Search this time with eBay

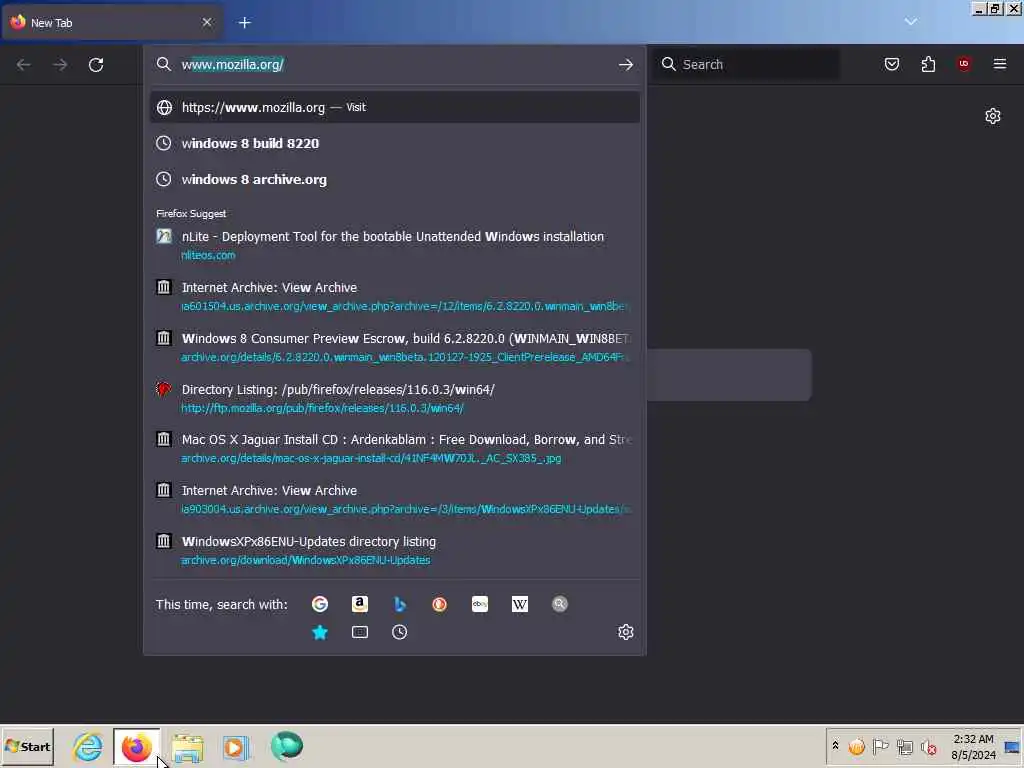pyautogui.click(x=480, y=604)
